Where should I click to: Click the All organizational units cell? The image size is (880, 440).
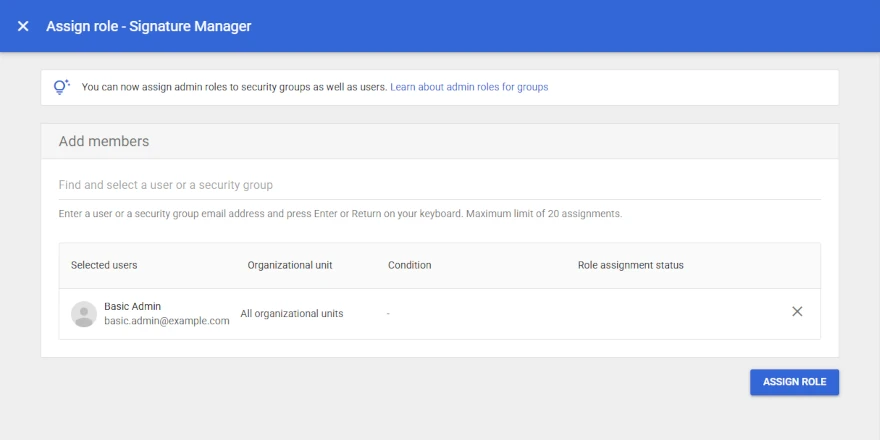coord(292,314)
